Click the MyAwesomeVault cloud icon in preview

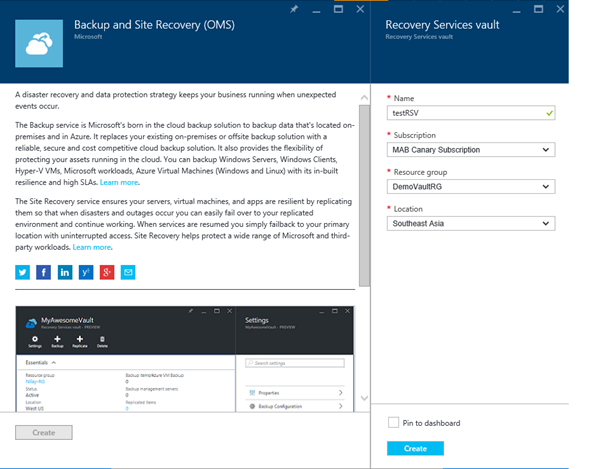[31, 323]
